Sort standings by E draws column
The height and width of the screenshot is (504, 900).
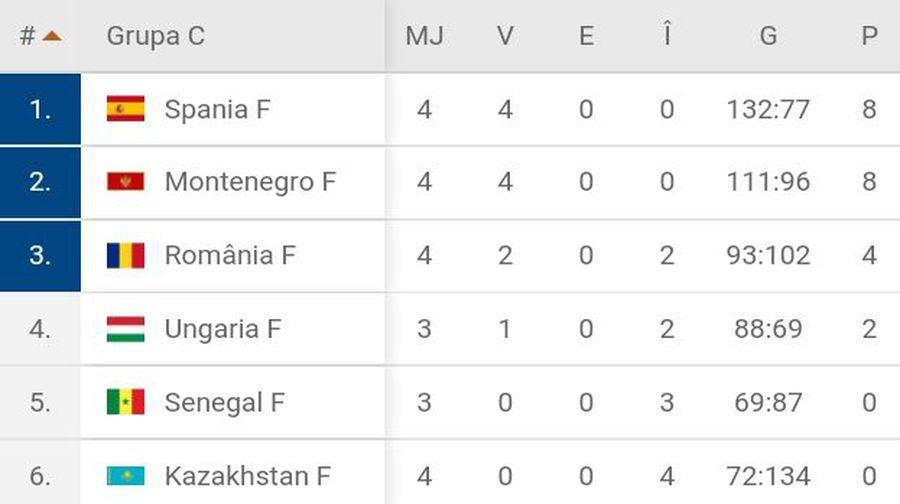(x=586, y=36)
